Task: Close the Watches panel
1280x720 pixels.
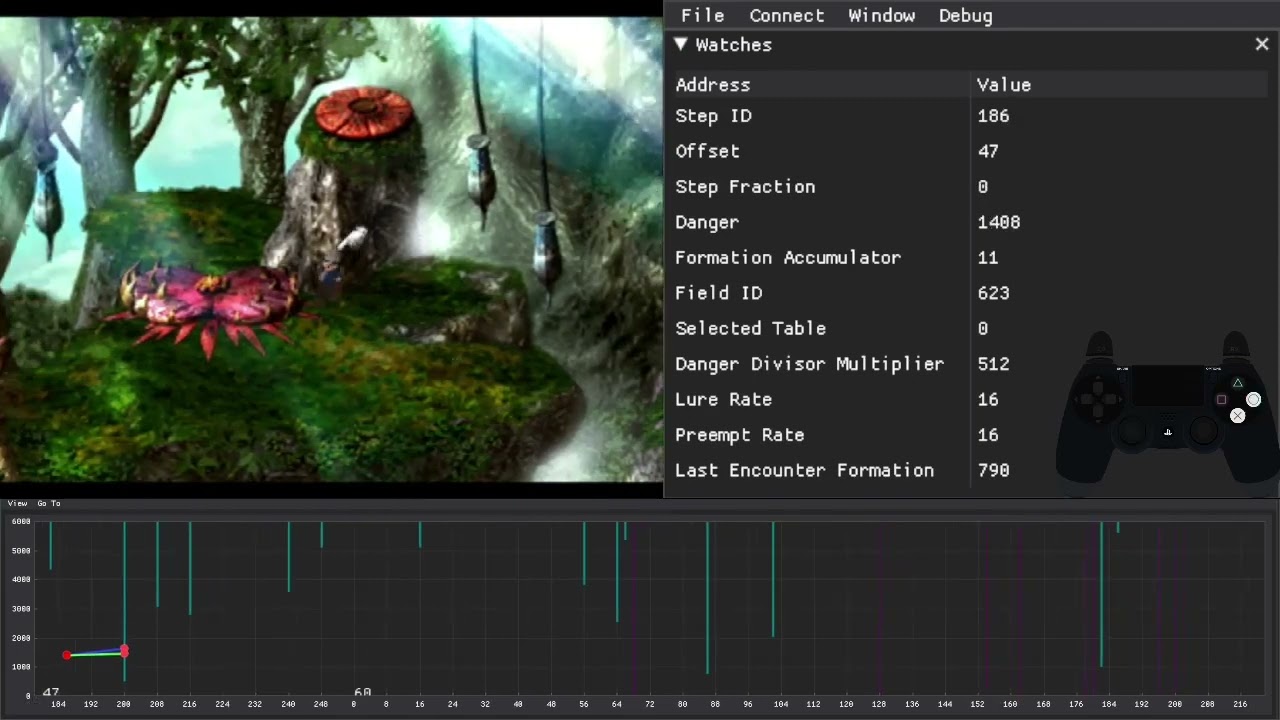Action: tap(1262, 44)
